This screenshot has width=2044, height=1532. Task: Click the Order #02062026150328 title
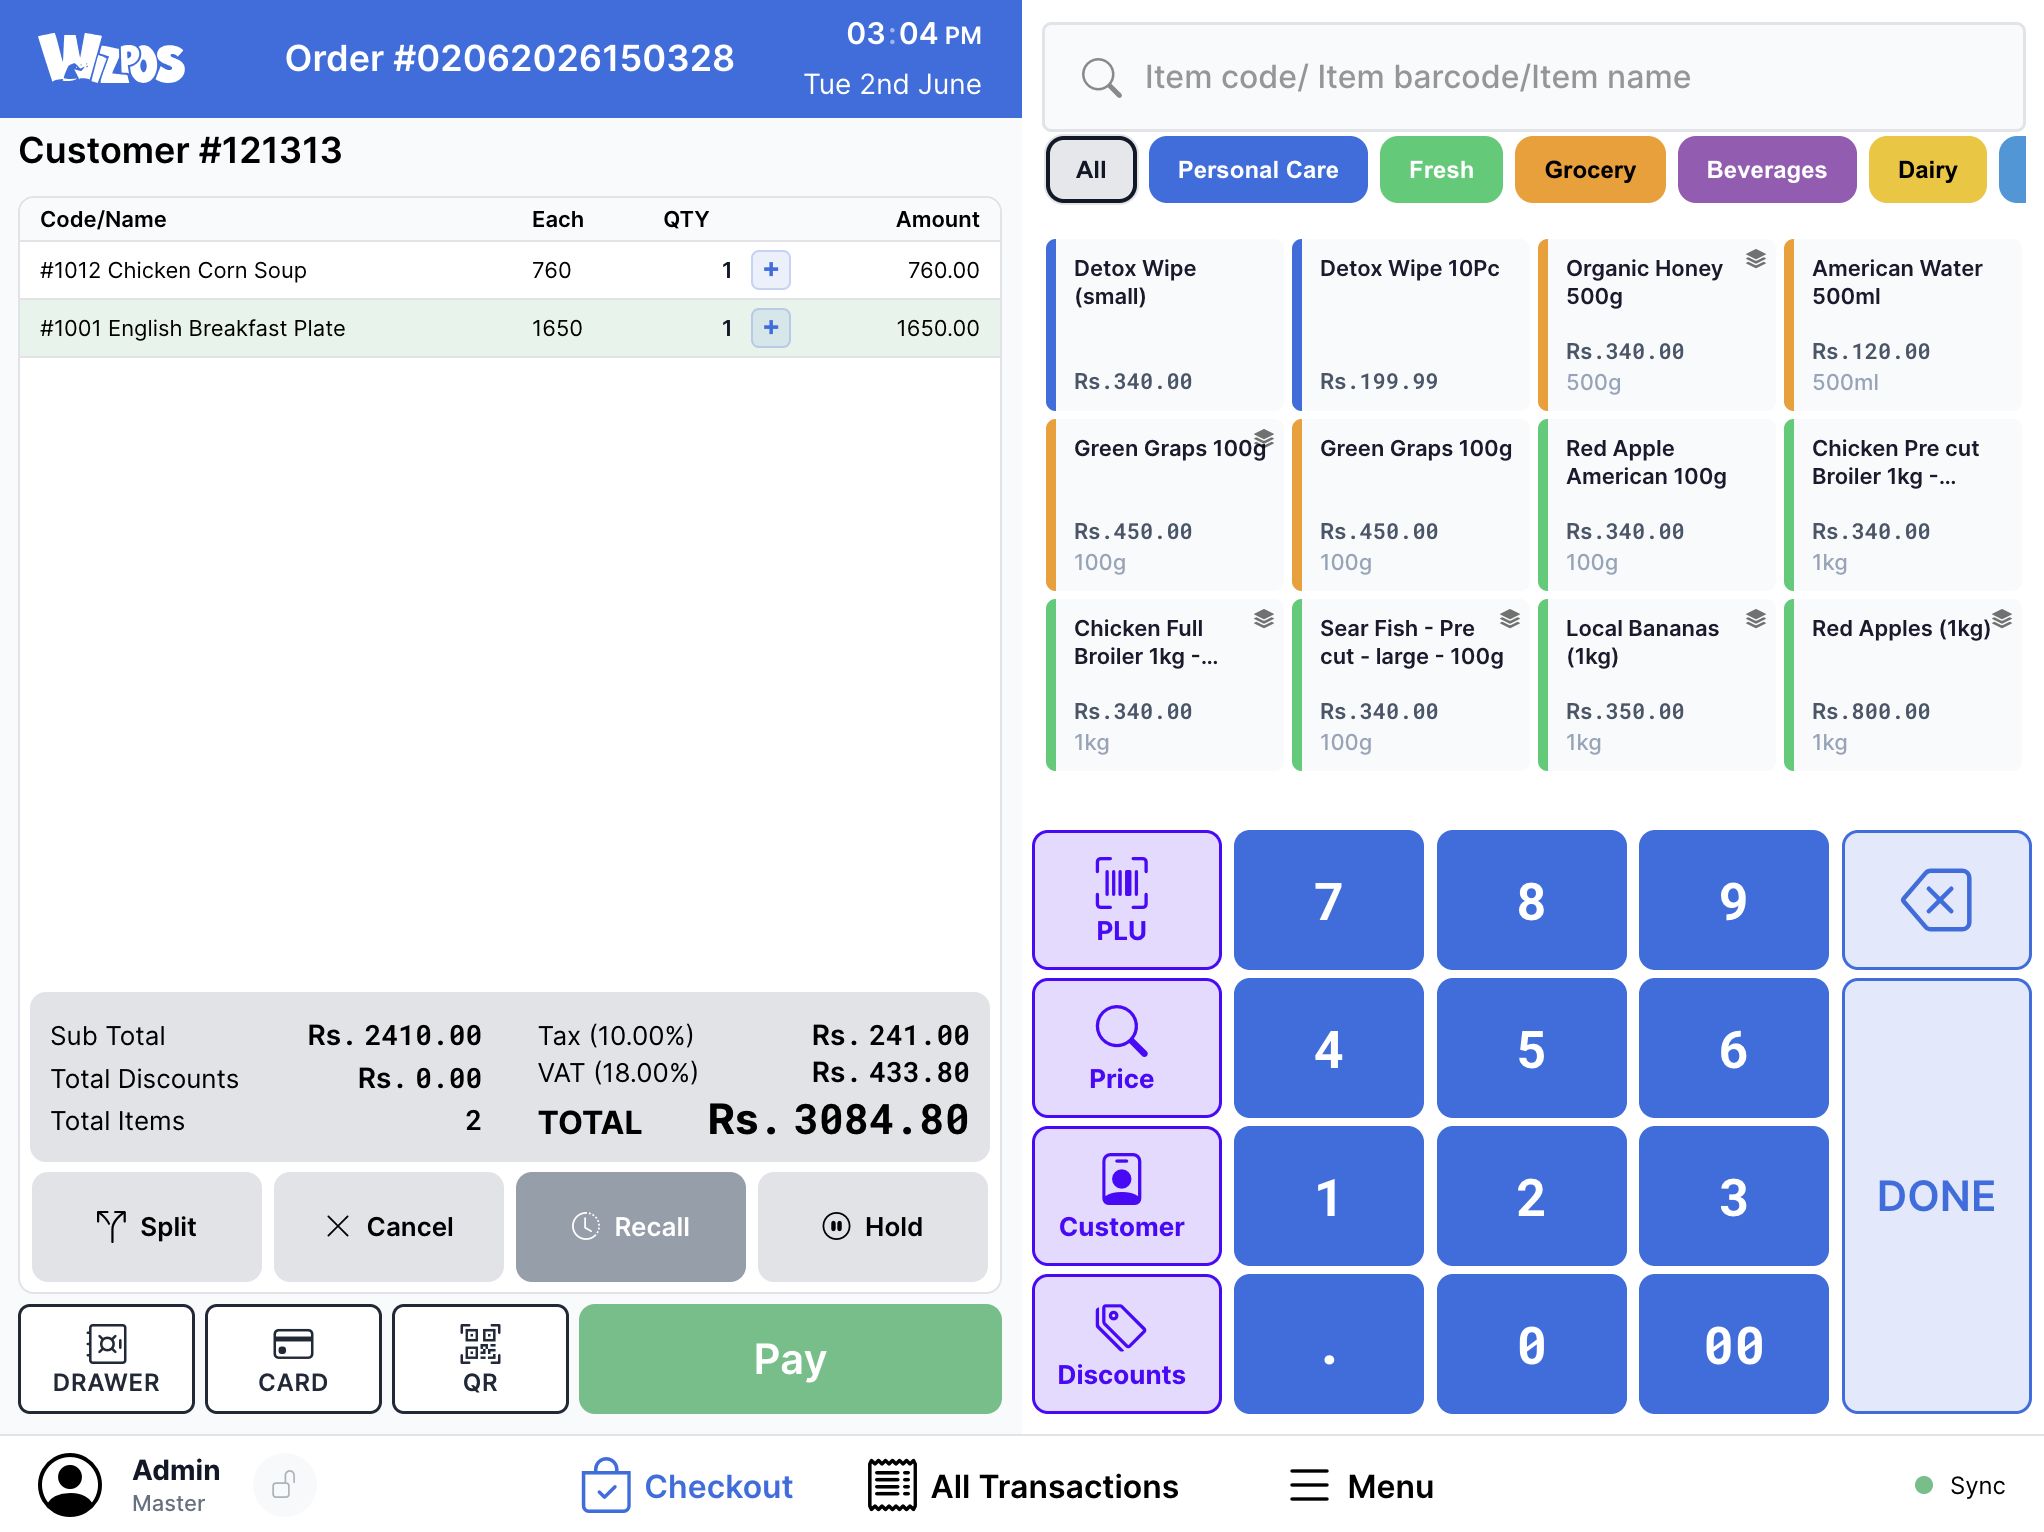[x=509, y=58]
